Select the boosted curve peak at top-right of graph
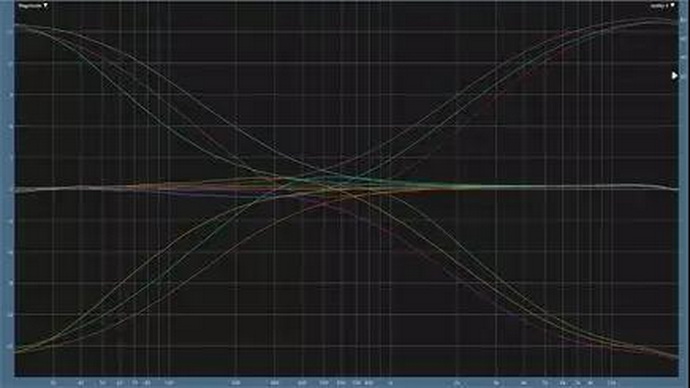Viewport: 690px width, 388px height. point(651,20)
